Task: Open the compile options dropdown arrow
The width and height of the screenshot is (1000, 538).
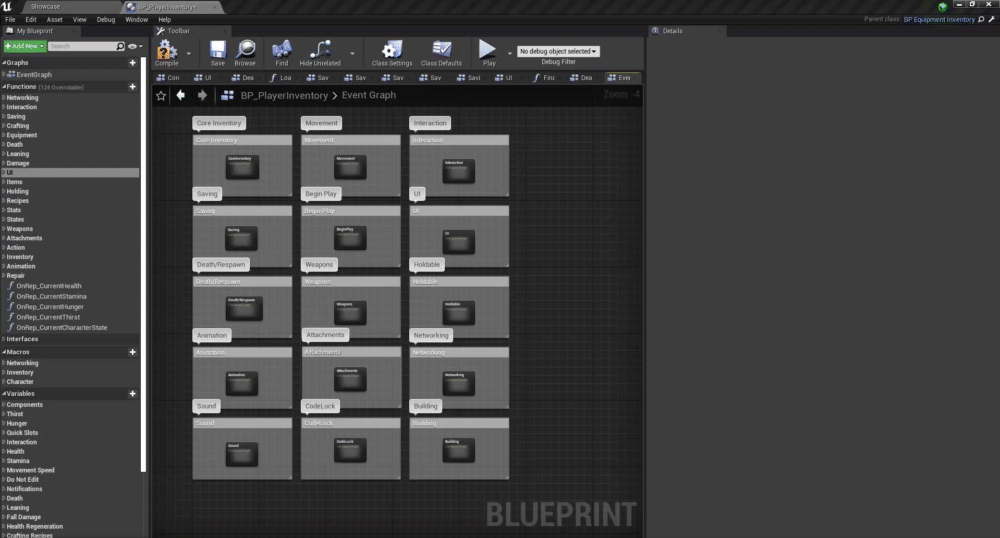Action: tap(189, 54)
